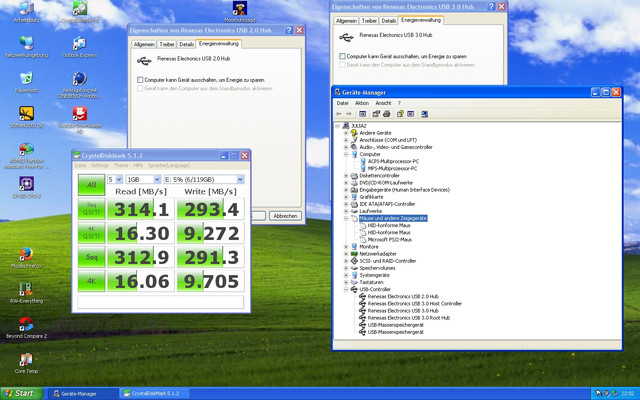The height and width of the screenshot is (400, 640).
Task: Switch to Details tab in USB 2.0 Hub properties
Action: click(x=187, y=44)
